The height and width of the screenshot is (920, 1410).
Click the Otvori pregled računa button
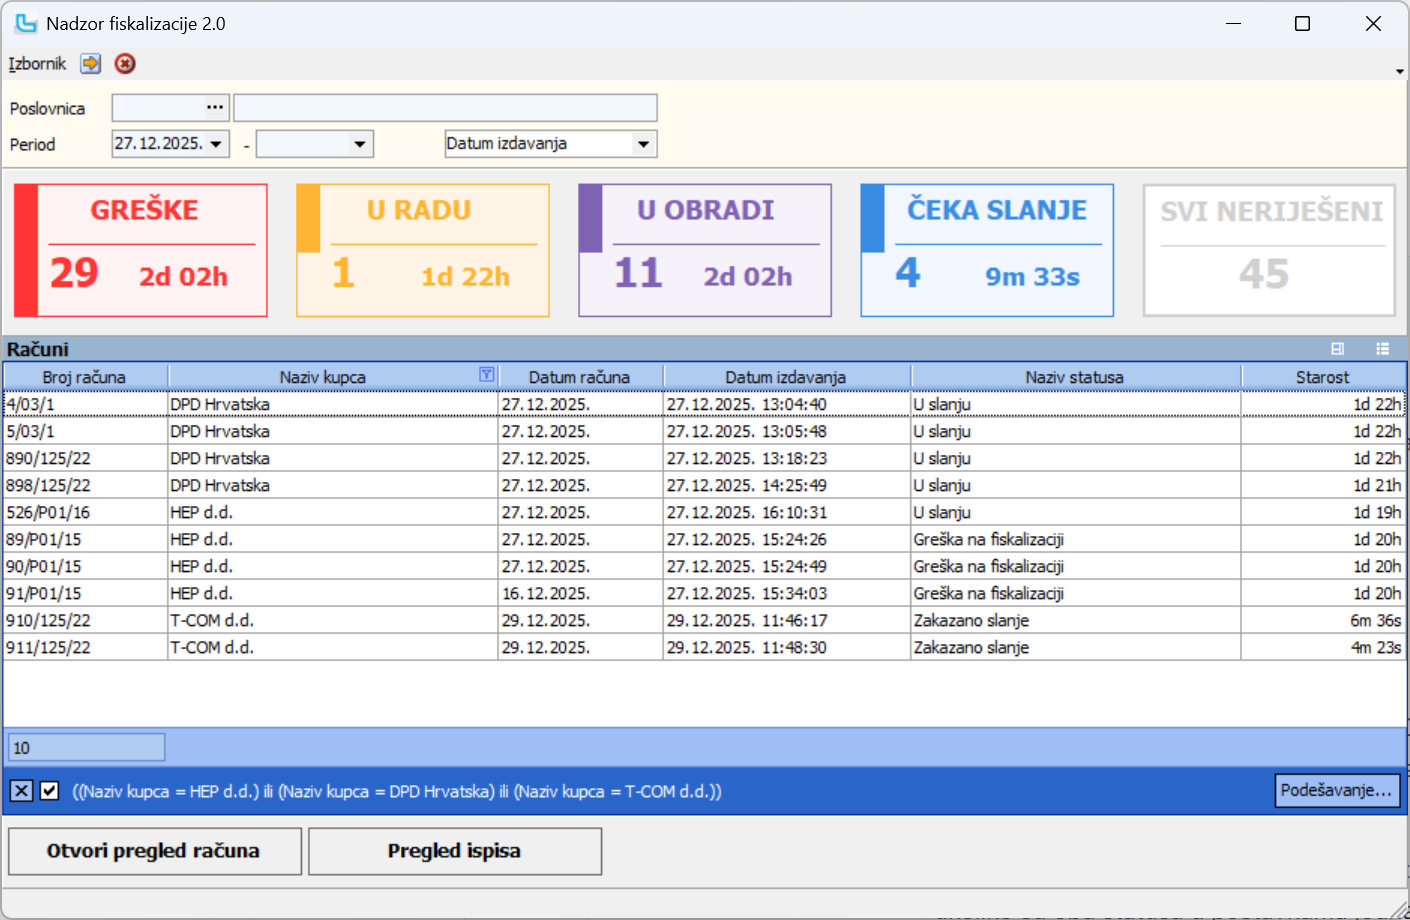click(x=155, y=851)
